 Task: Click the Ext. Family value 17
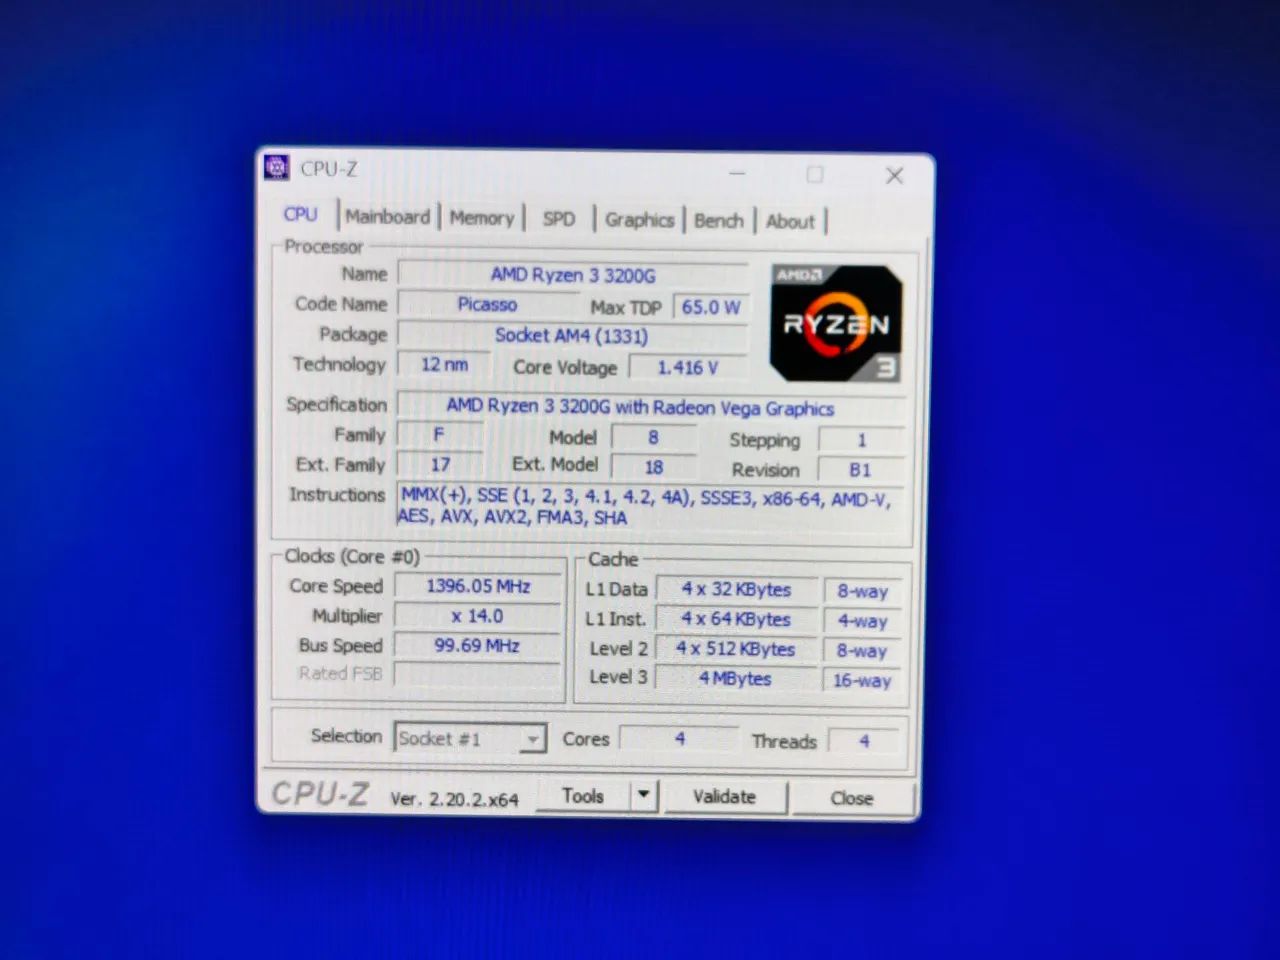click(x=440, y=464)
